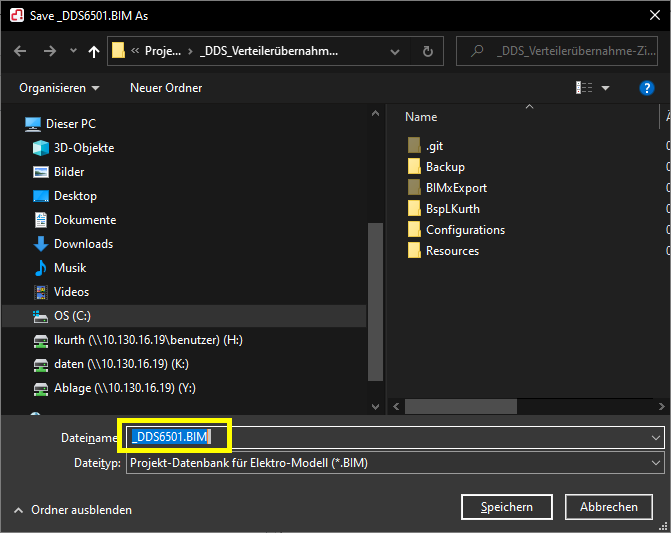Click the Downloads blue arrow icon
This screenshot has width=671, height=533.
click(41, 244)
